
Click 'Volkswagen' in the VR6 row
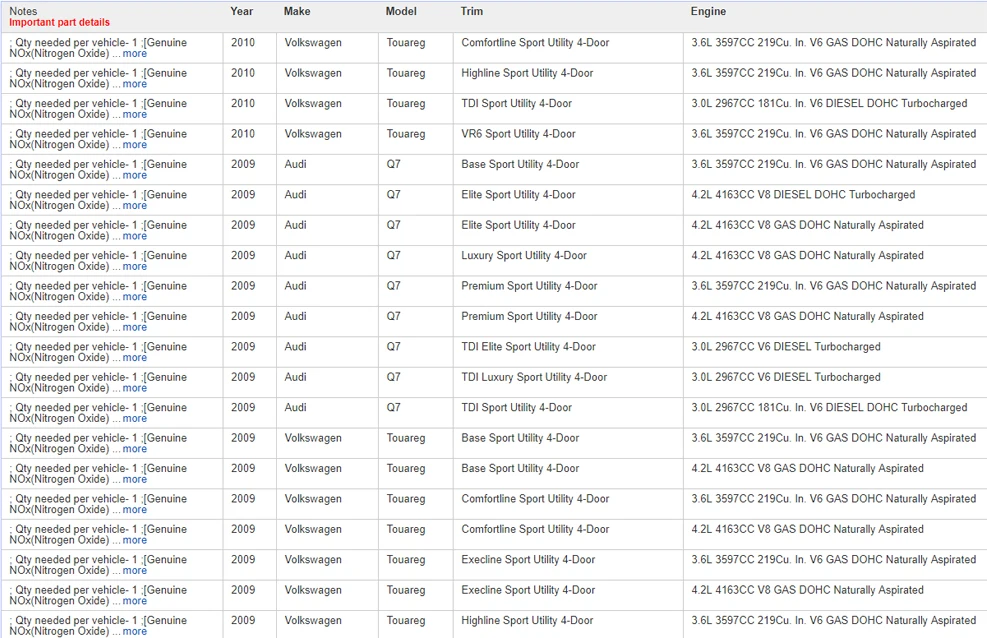click(313, 134)
